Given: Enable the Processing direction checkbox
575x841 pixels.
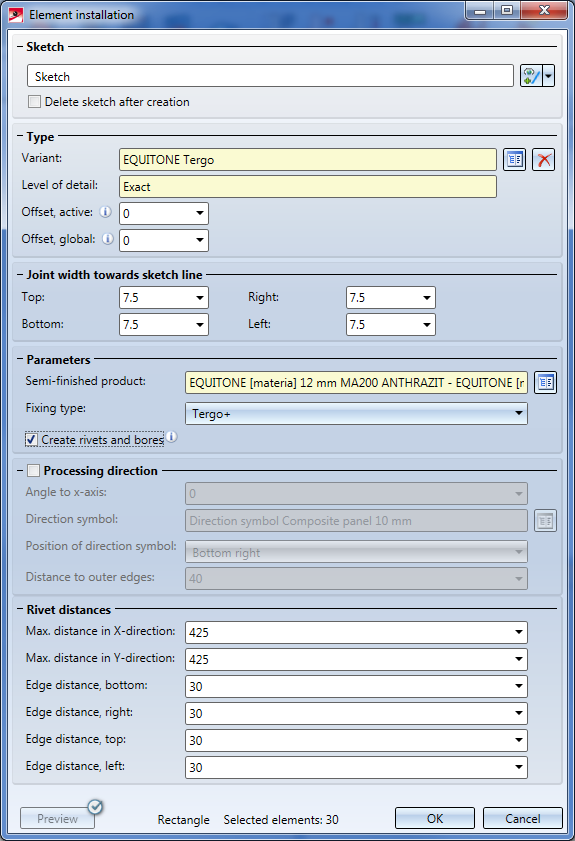Looking at the screenshot, I should [x=33, y=470].
